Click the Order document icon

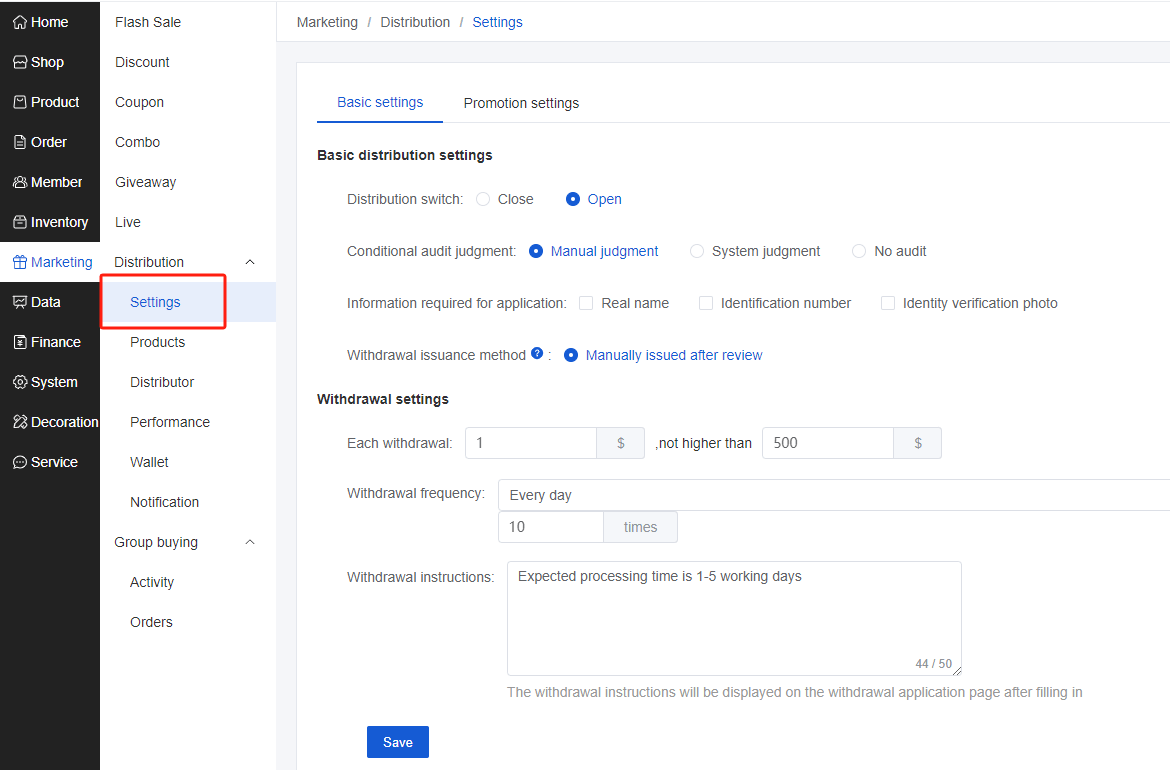(x=20, y=143)
